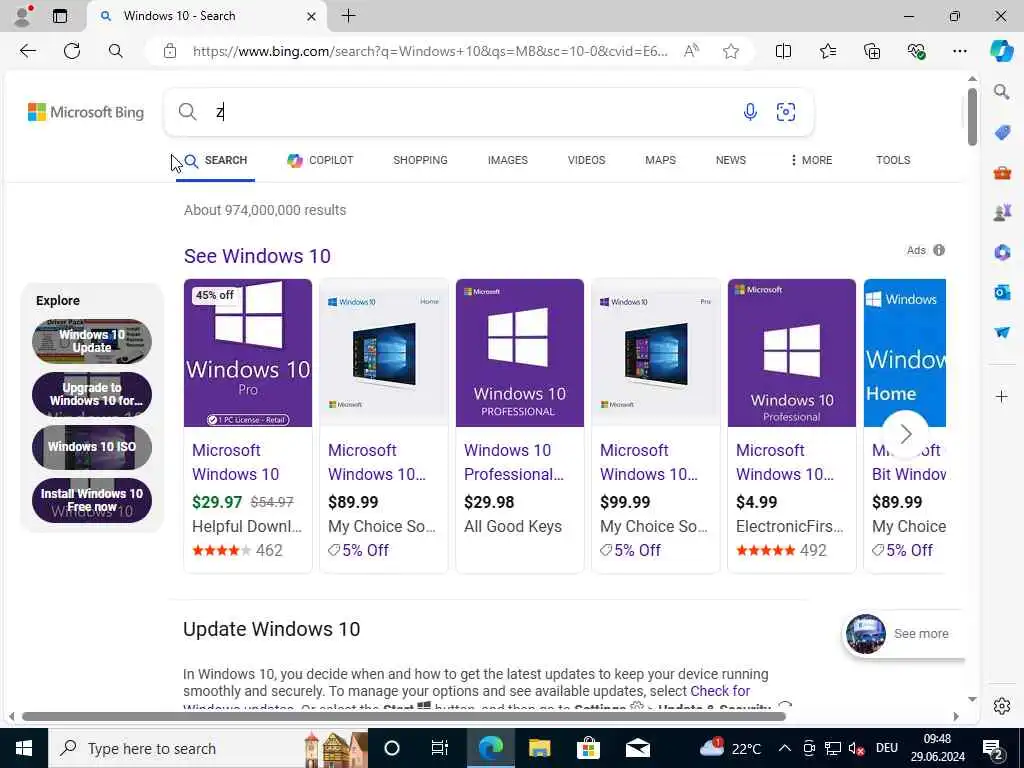Switch to the News tab
Screen dimensions: 1024x768
[730, 160]
